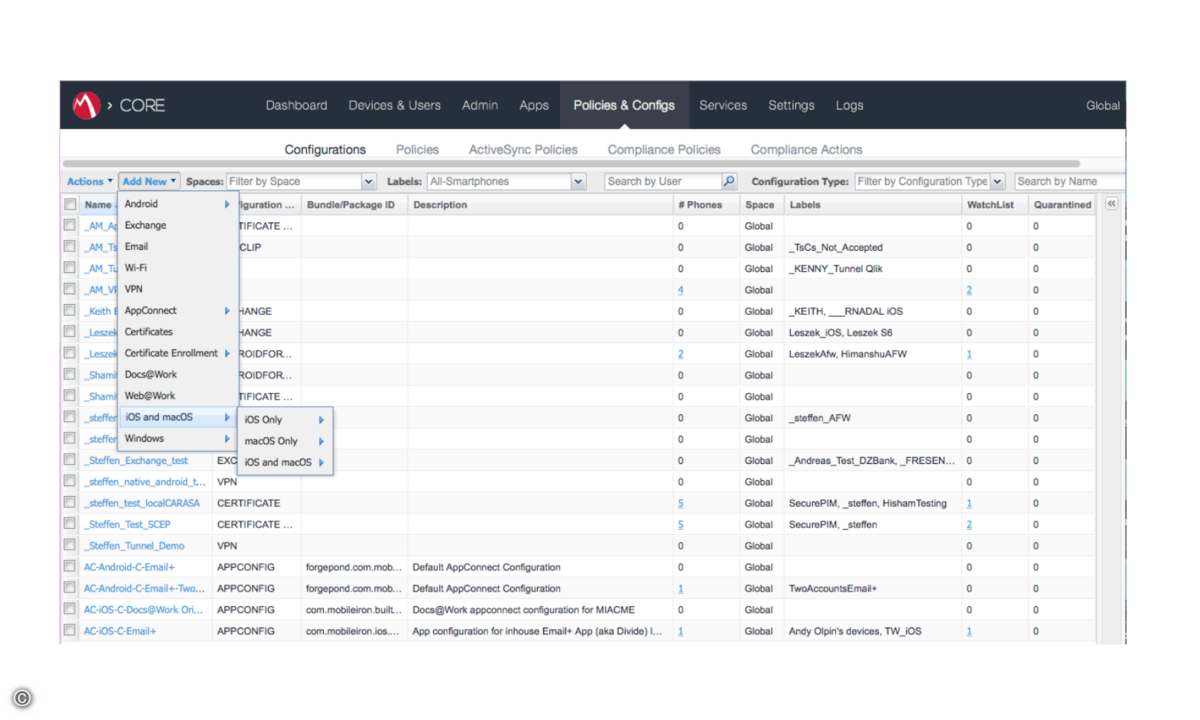Switch to the Admin tab
The height and width of the screenshot is (720, 1200).
pyautogui.click(x=480, y=105)
